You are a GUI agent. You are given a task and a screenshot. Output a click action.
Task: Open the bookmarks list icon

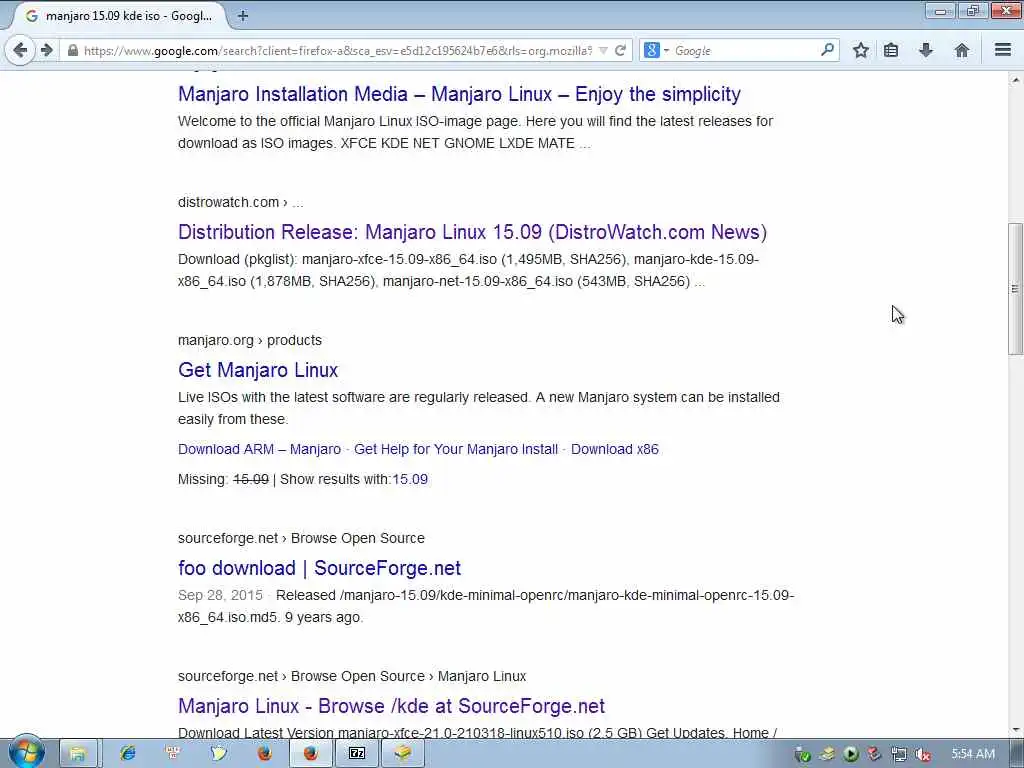[891, 50]
